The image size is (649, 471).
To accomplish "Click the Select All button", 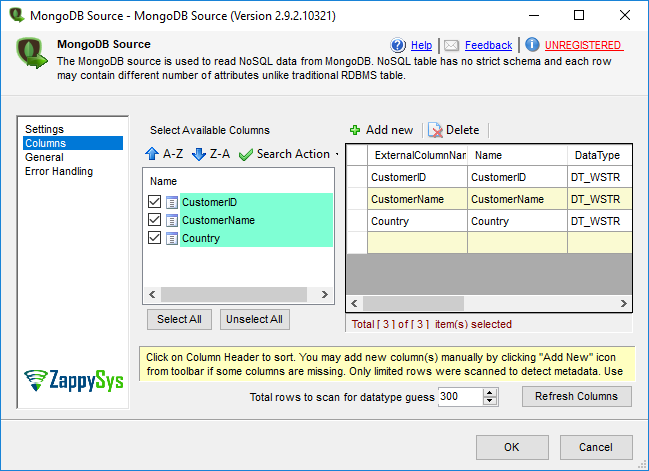I will point(179,320).
